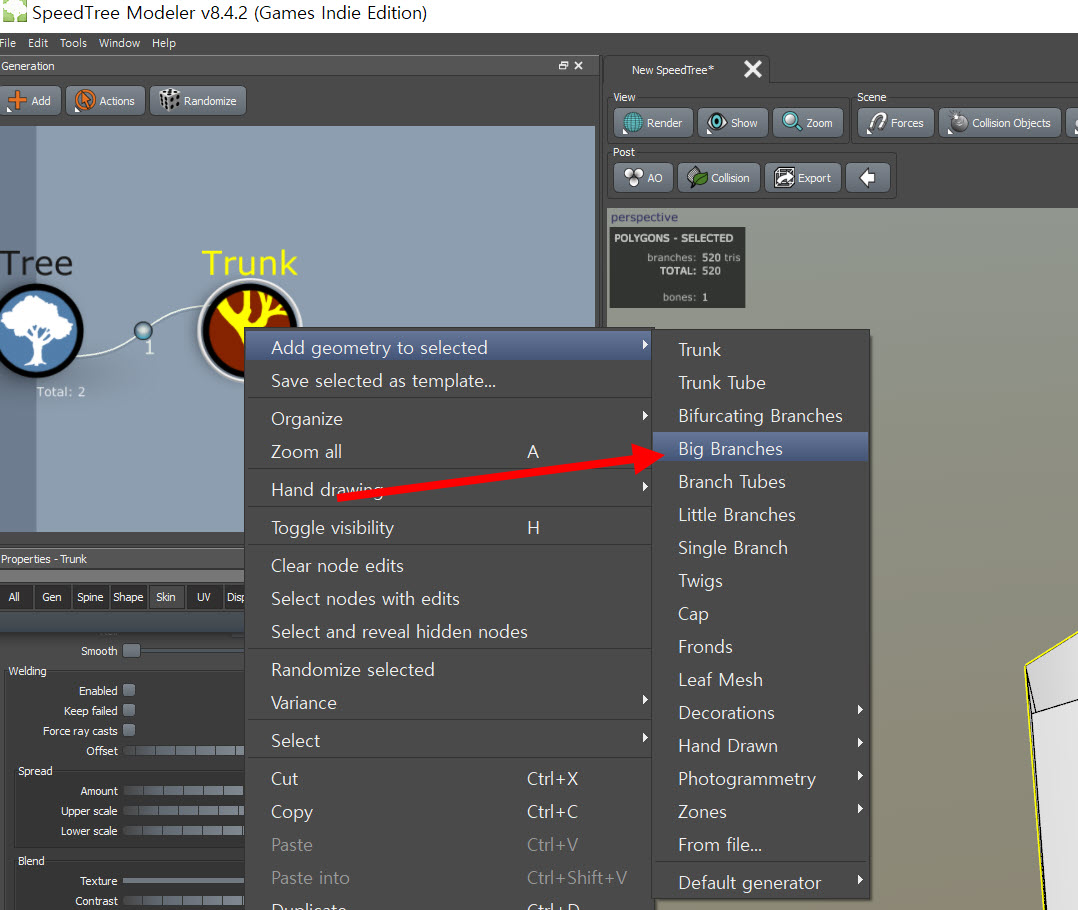Adjust the Welding Offset slider
The width and height of the screenshot is (1078, 910).
tap(184, 751)
